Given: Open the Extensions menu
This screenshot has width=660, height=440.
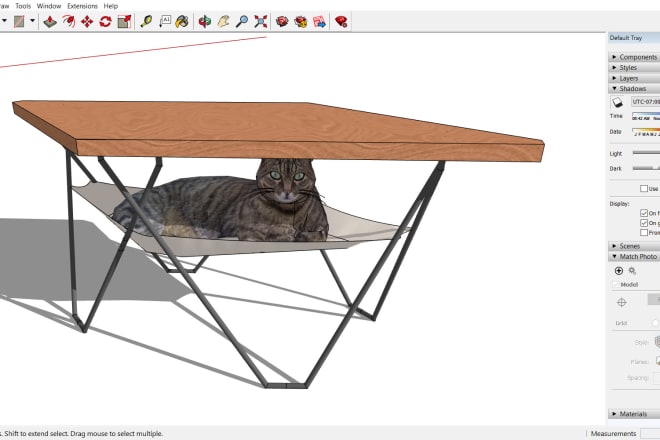Looking at the screenshot, I should coord(82,6).
